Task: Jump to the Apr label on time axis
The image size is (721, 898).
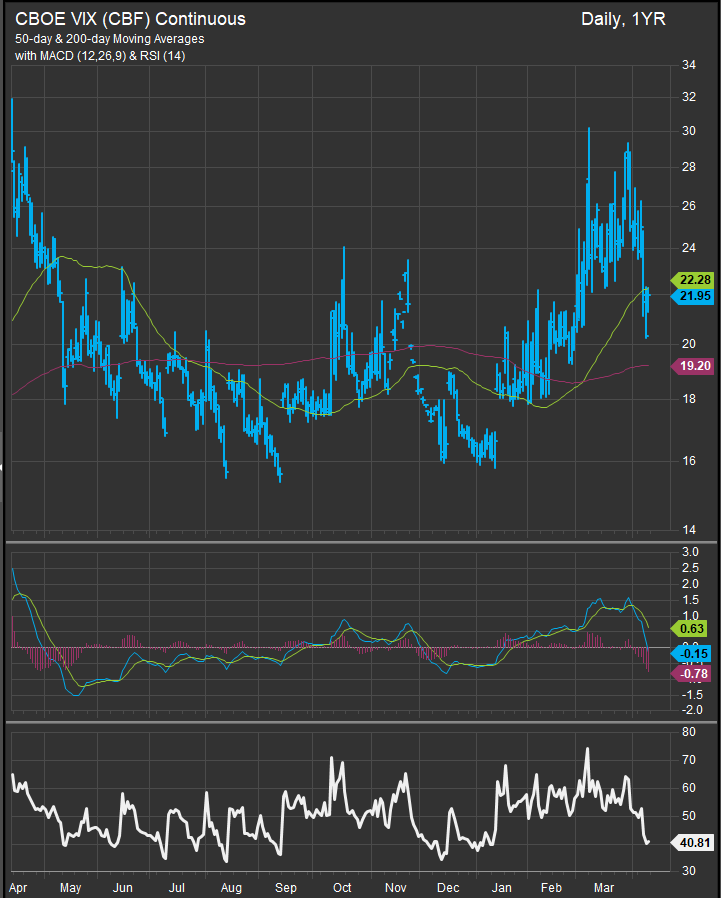Action: pos(18,886)
